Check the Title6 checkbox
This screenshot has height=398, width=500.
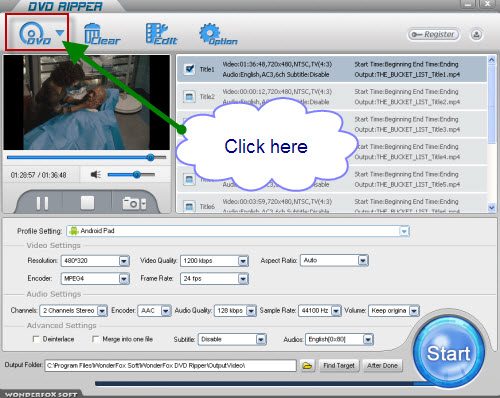(x=189, y=207)
